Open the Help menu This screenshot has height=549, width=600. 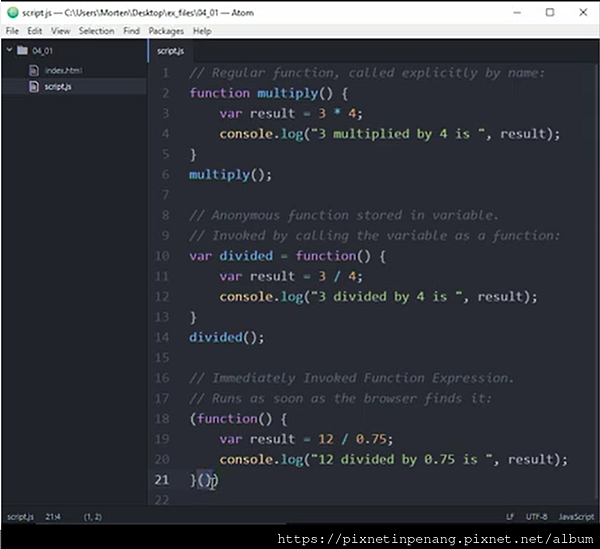tap(202, 31)
